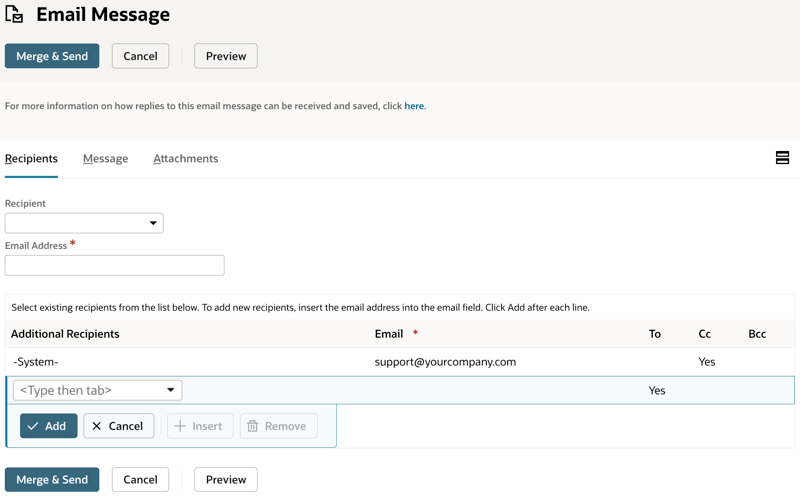Click the Bcc column header

[757, 334]
